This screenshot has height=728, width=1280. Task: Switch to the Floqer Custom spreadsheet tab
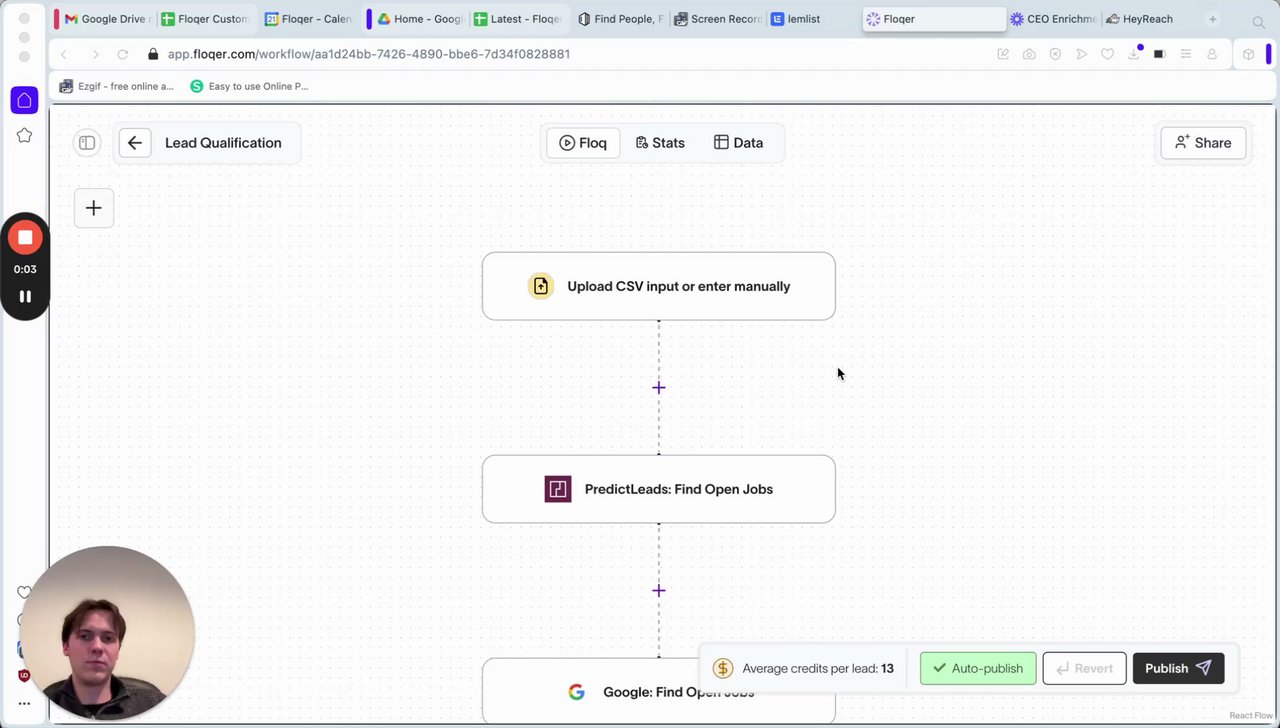(x=204, y=19)
